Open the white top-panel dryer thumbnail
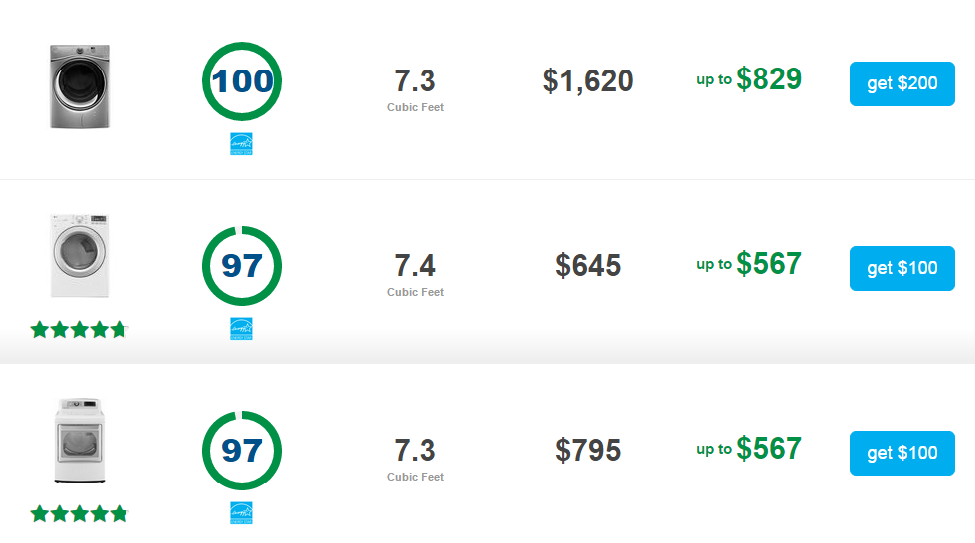Image resolution: width=975 pixels, height=543 pixels. [80, 440]
